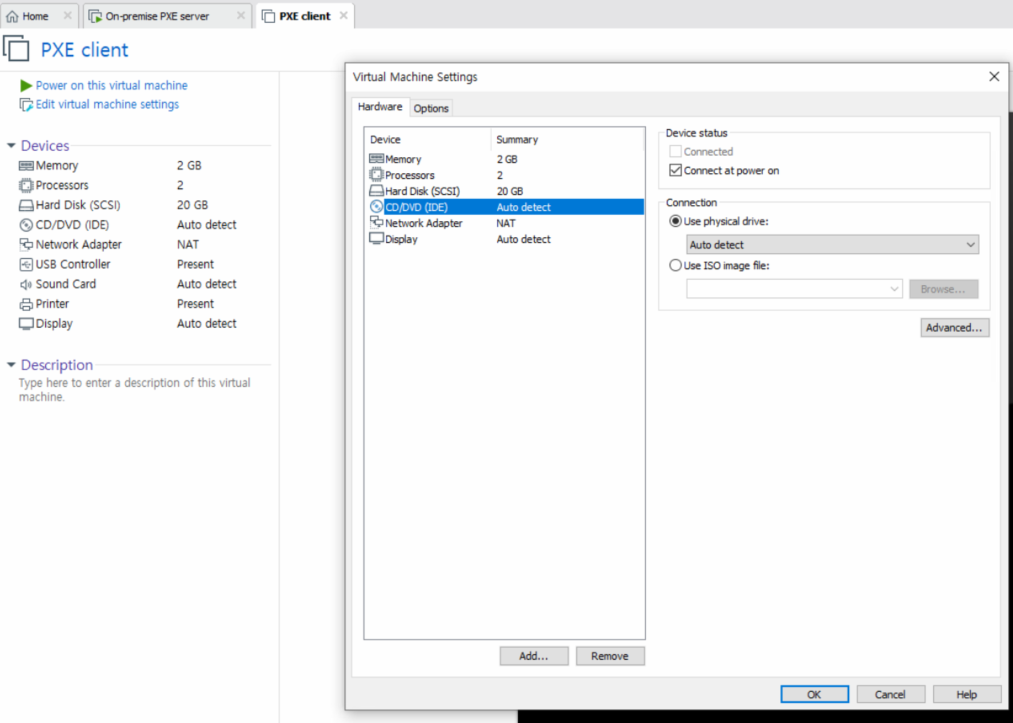Collapse the Devices section

11,146
